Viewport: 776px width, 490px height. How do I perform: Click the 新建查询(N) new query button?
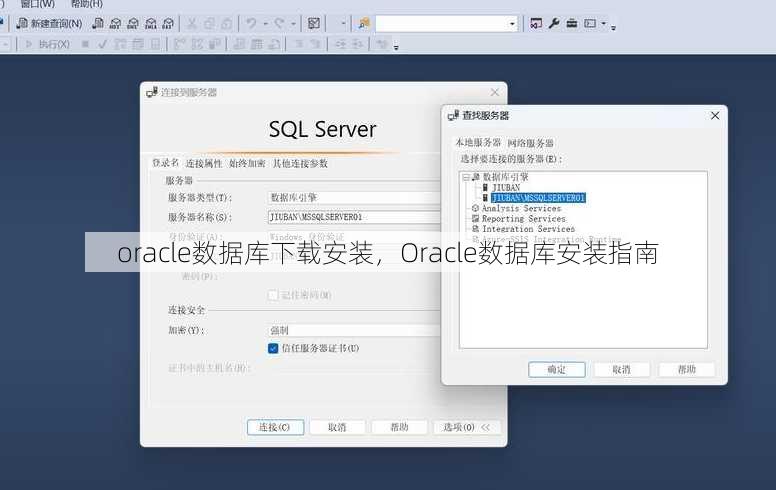49,23
